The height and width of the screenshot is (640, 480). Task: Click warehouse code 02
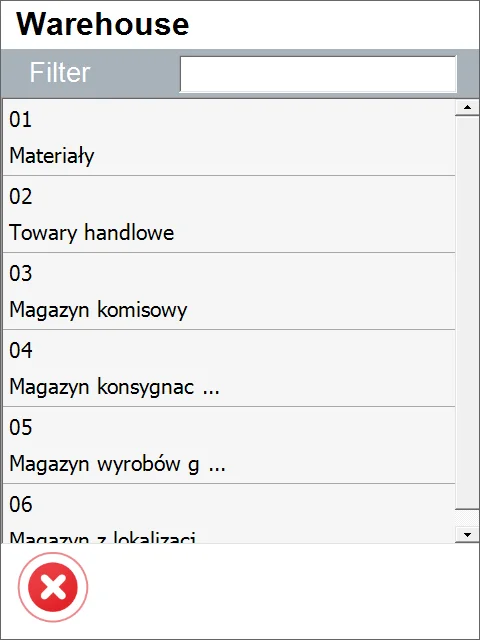pos(20,196)
